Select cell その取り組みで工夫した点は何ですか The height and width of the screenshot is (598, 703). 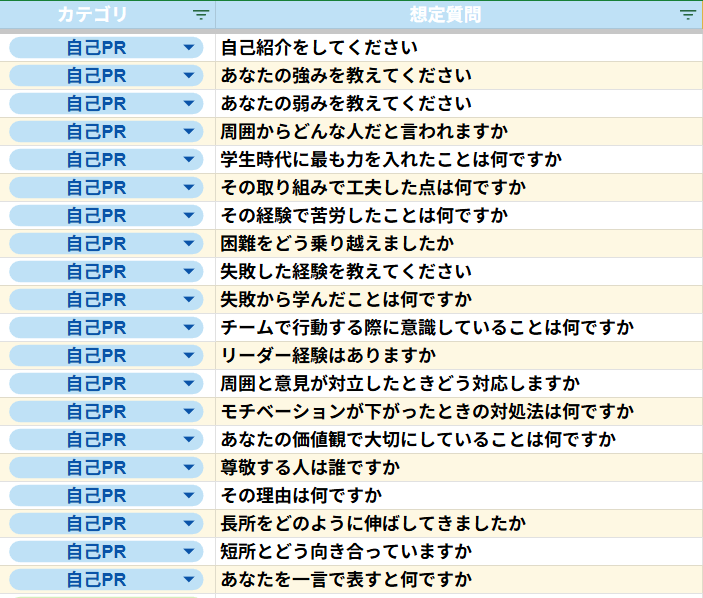click(459, 187)
